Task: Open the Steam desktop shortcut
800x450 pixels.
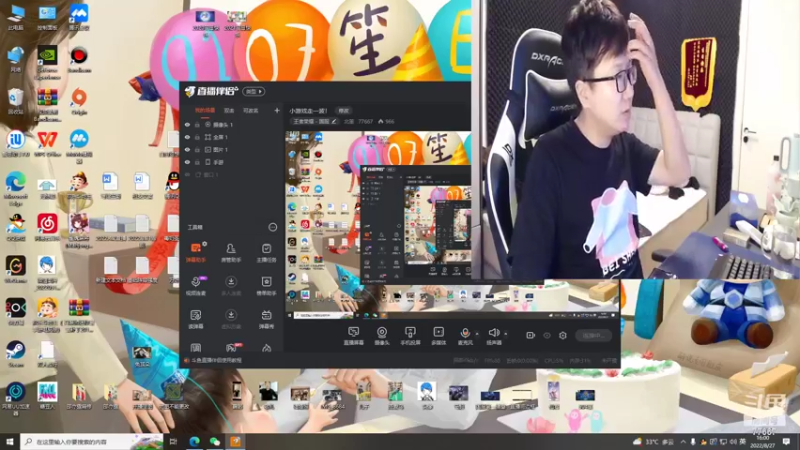Action: coord(16,354)
